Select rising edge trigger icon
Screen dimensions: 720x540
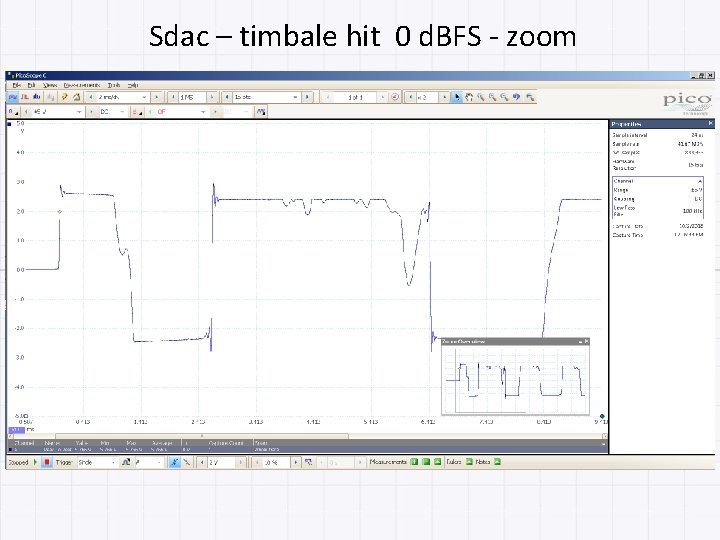click(x=174, y=462)
